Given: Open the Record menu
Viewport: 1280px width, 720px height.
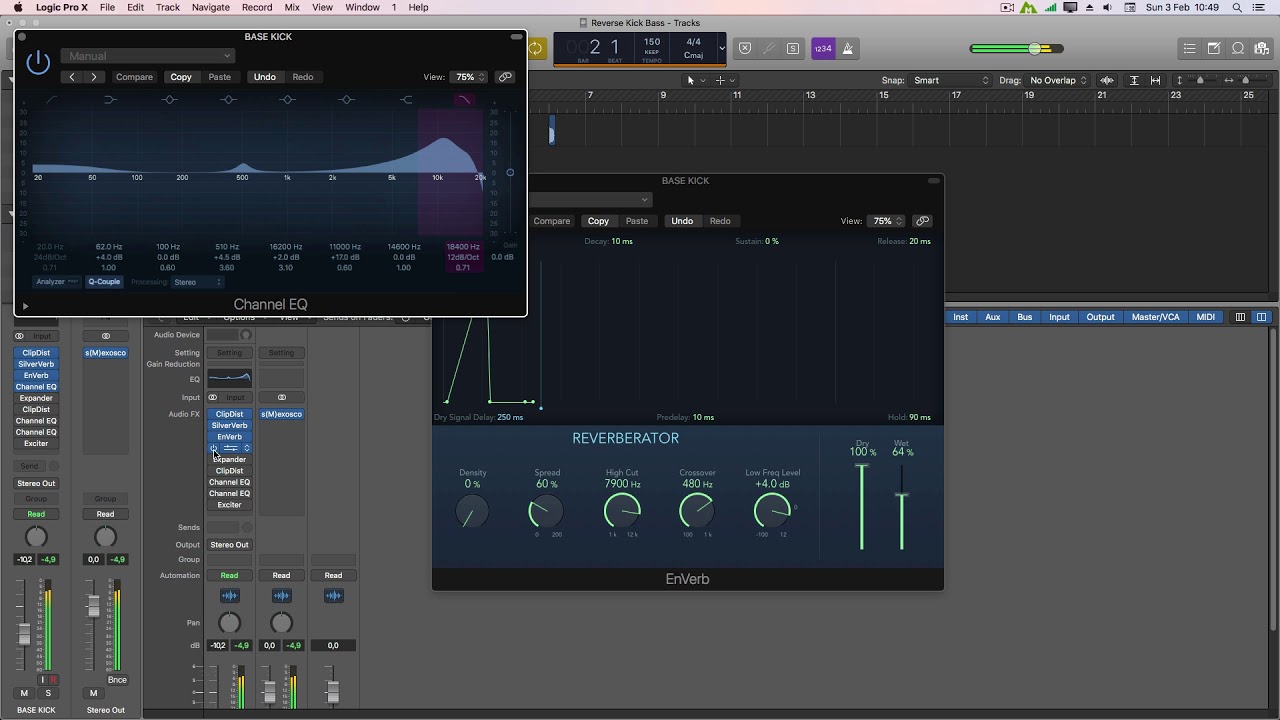Looking at the screenshot, I should tap(257, 7).
